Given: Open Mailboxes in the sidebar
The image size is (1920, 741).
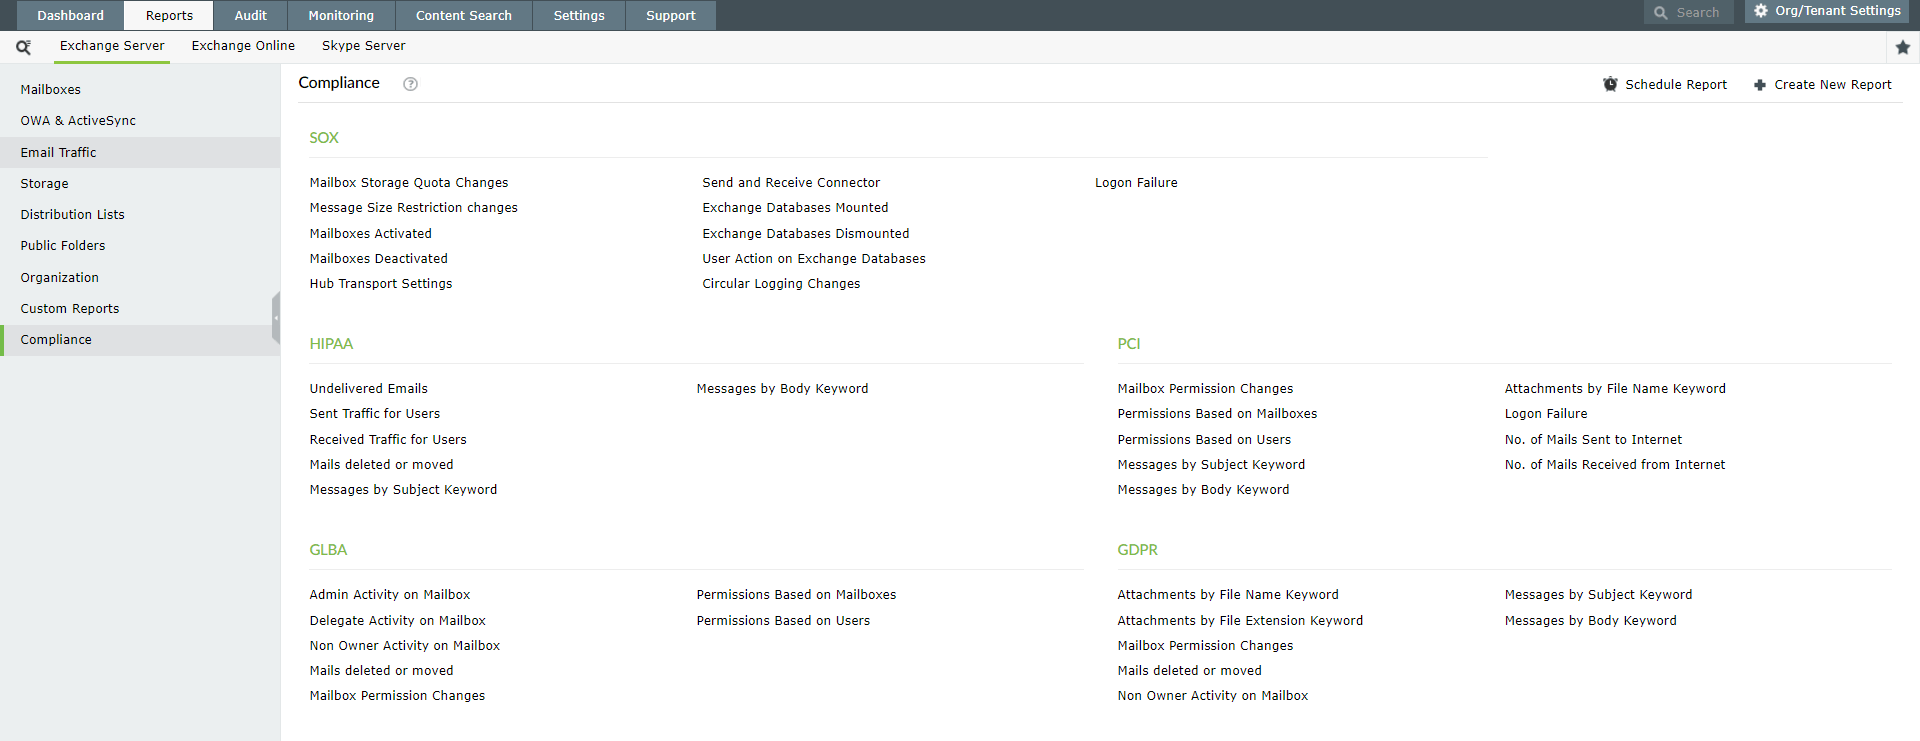Looking at the screenshot, I should point(140,90).
